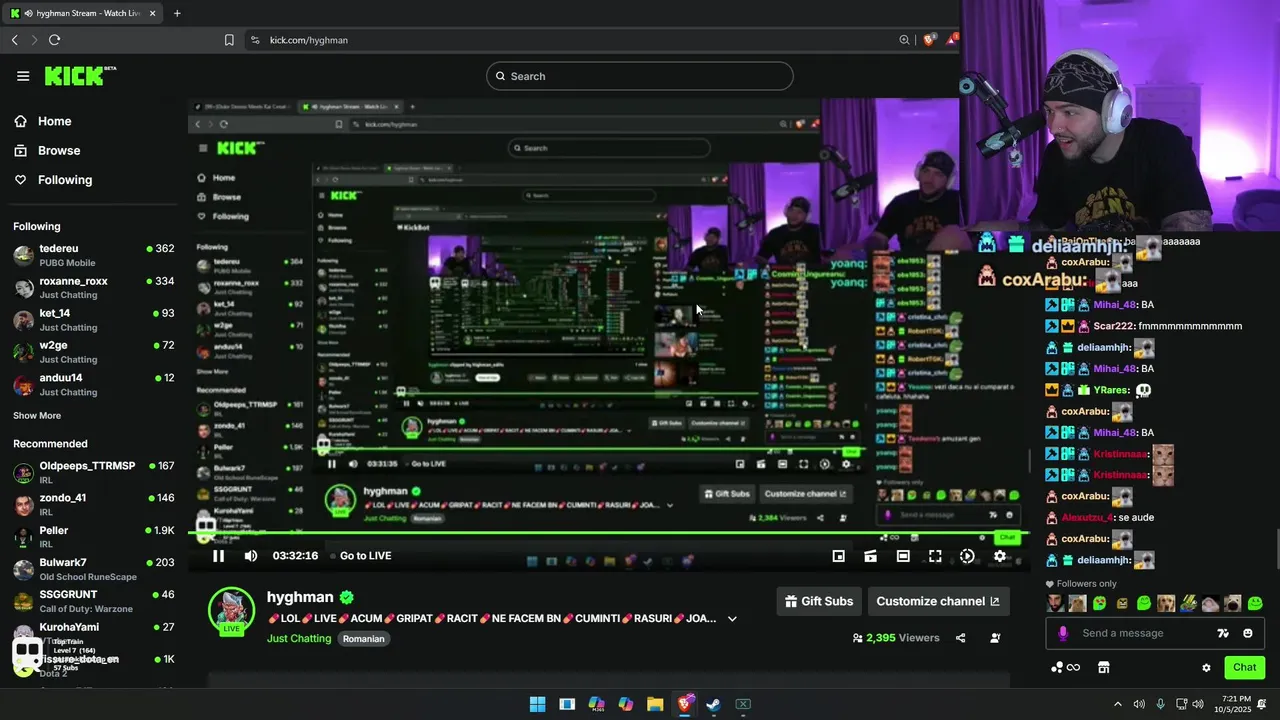
Task: Open zondo_41 recommended channel
Action: pyautogui.click(x=93, y=505)
